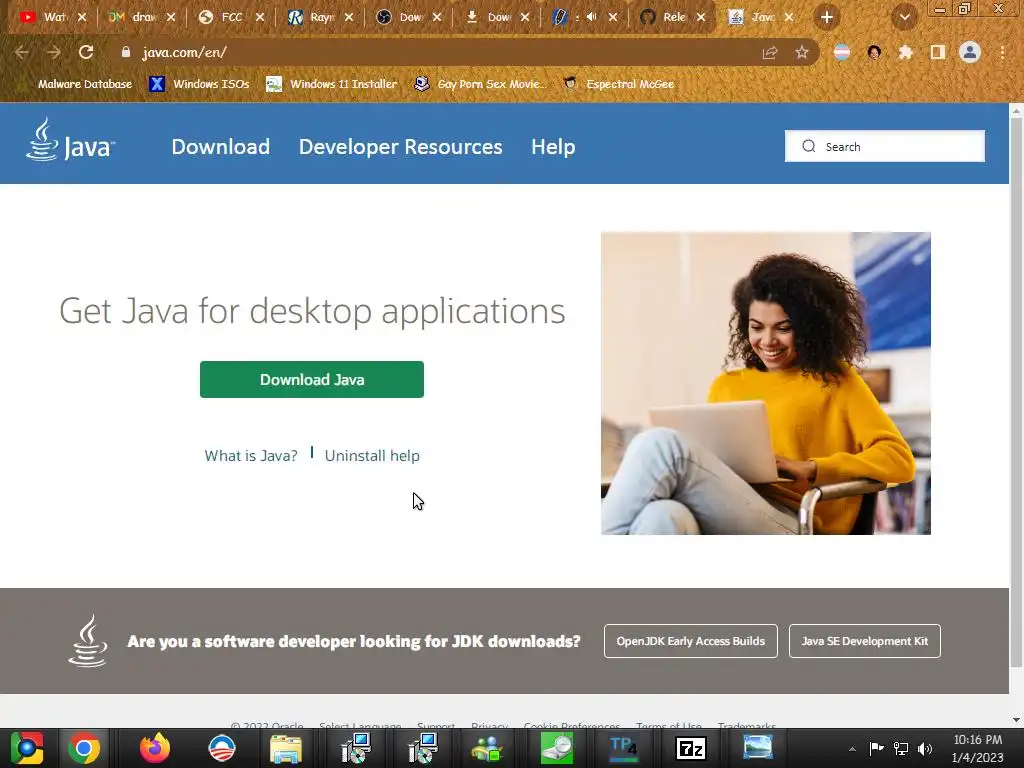
Task: Launch Firefox from the taskbar
Action: tap(155, 748)
